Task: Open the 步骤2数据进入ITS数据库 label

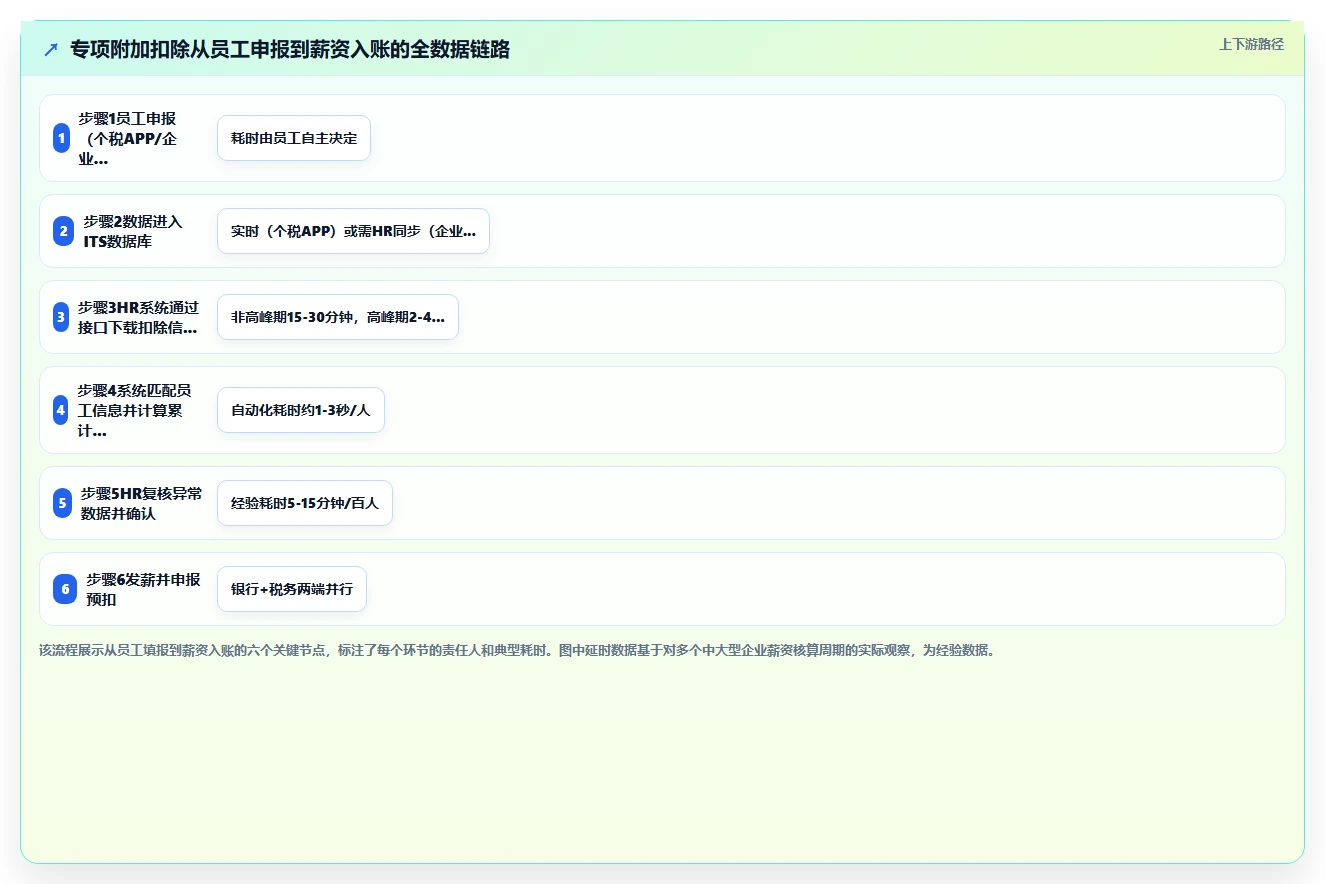Action: coord(134,231)
